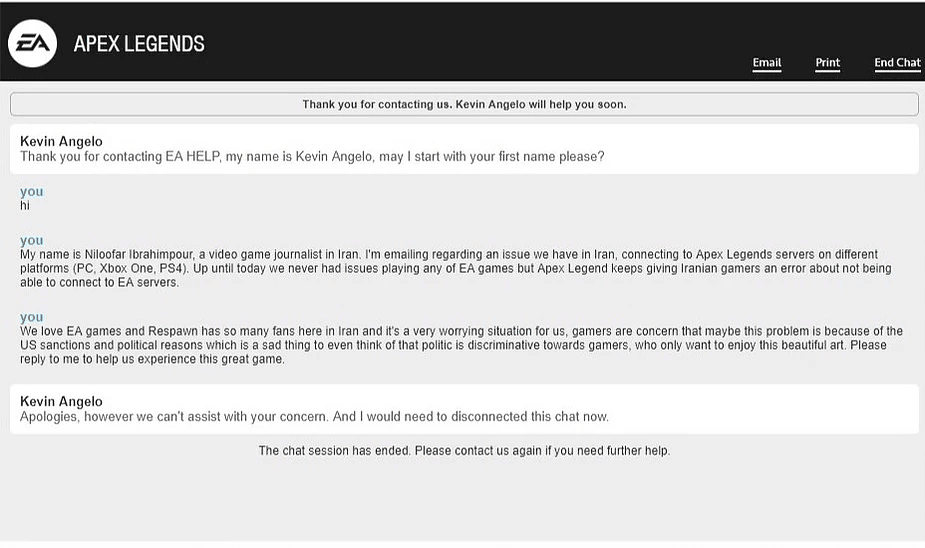
Task: Click agent's greeting asking for first name
Action: pyautogui.click(x=312, y=157)
